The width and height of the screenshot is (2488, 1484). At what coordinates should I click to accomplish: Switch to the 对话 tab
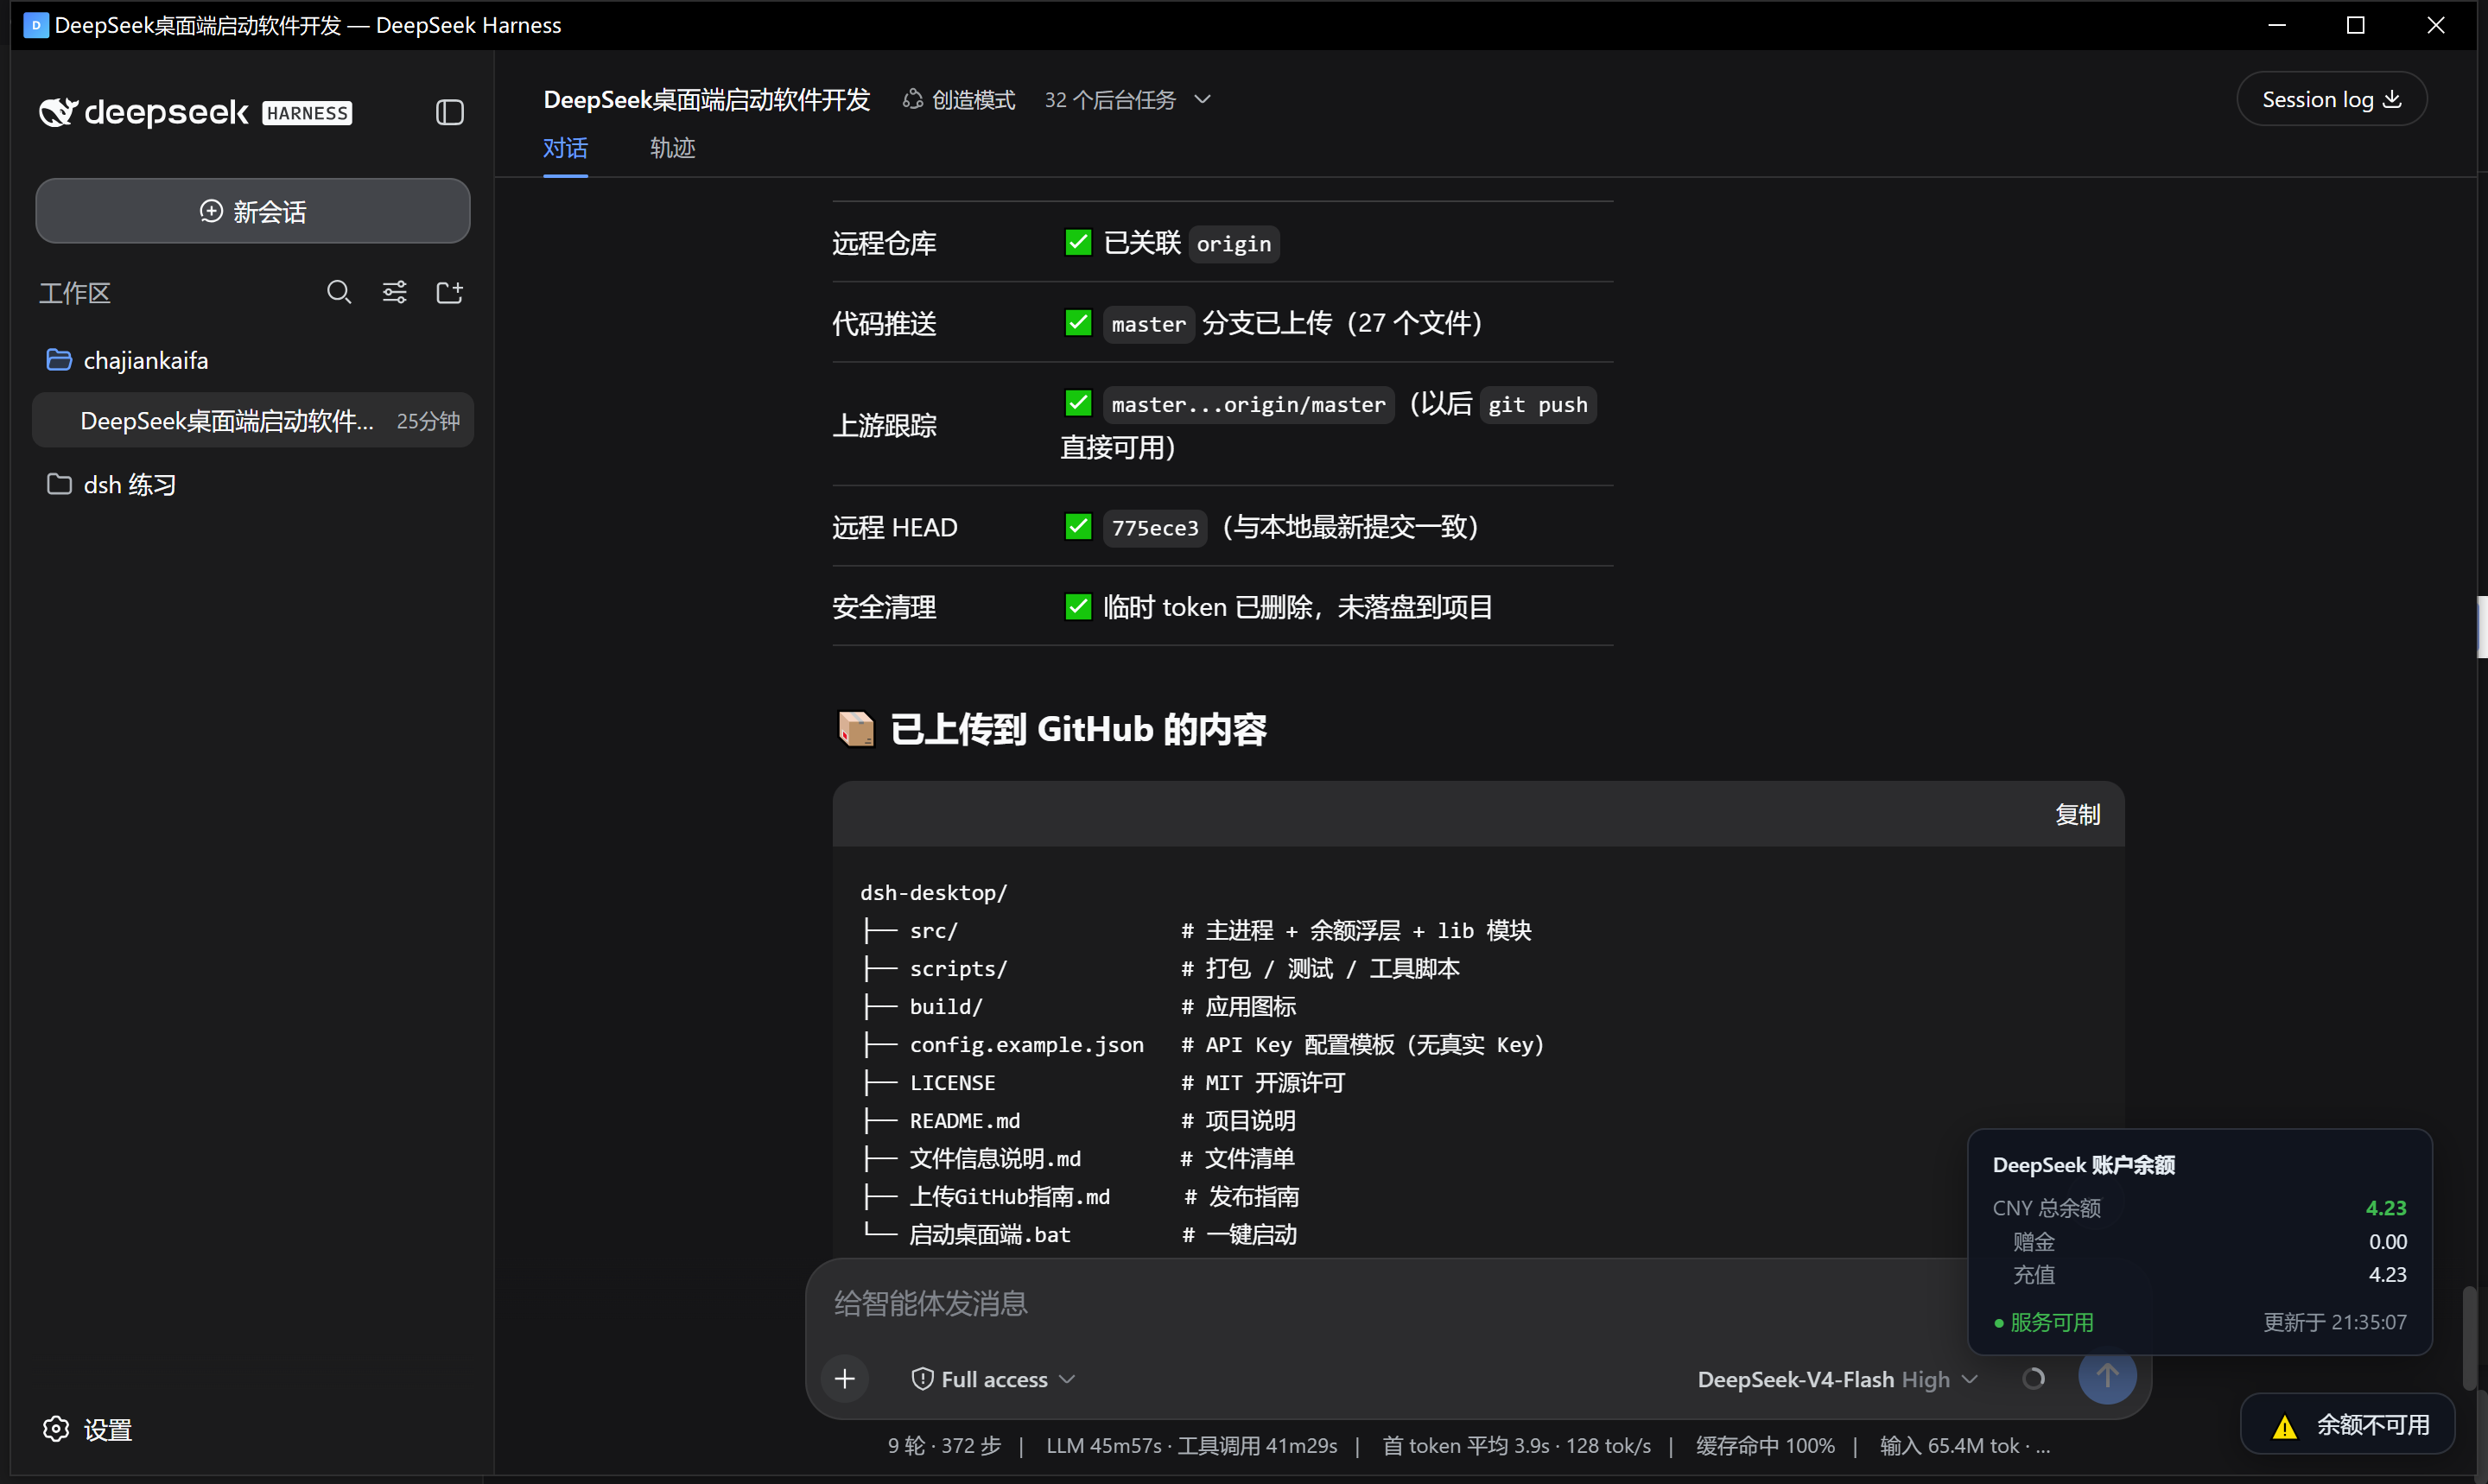565,148
